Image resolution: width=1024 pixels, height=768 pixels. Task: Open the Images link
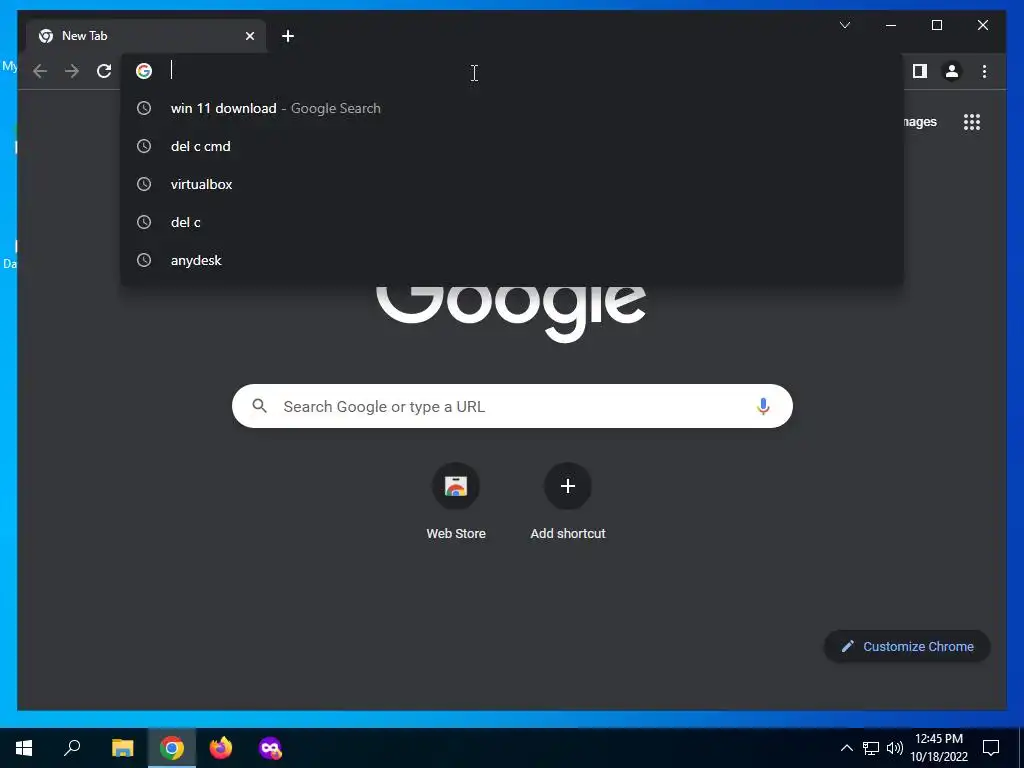tap(920, 122)
